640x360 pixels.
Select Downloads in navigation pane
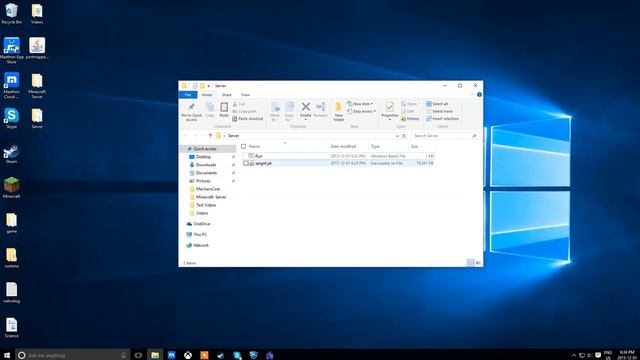tap(206, 165)
